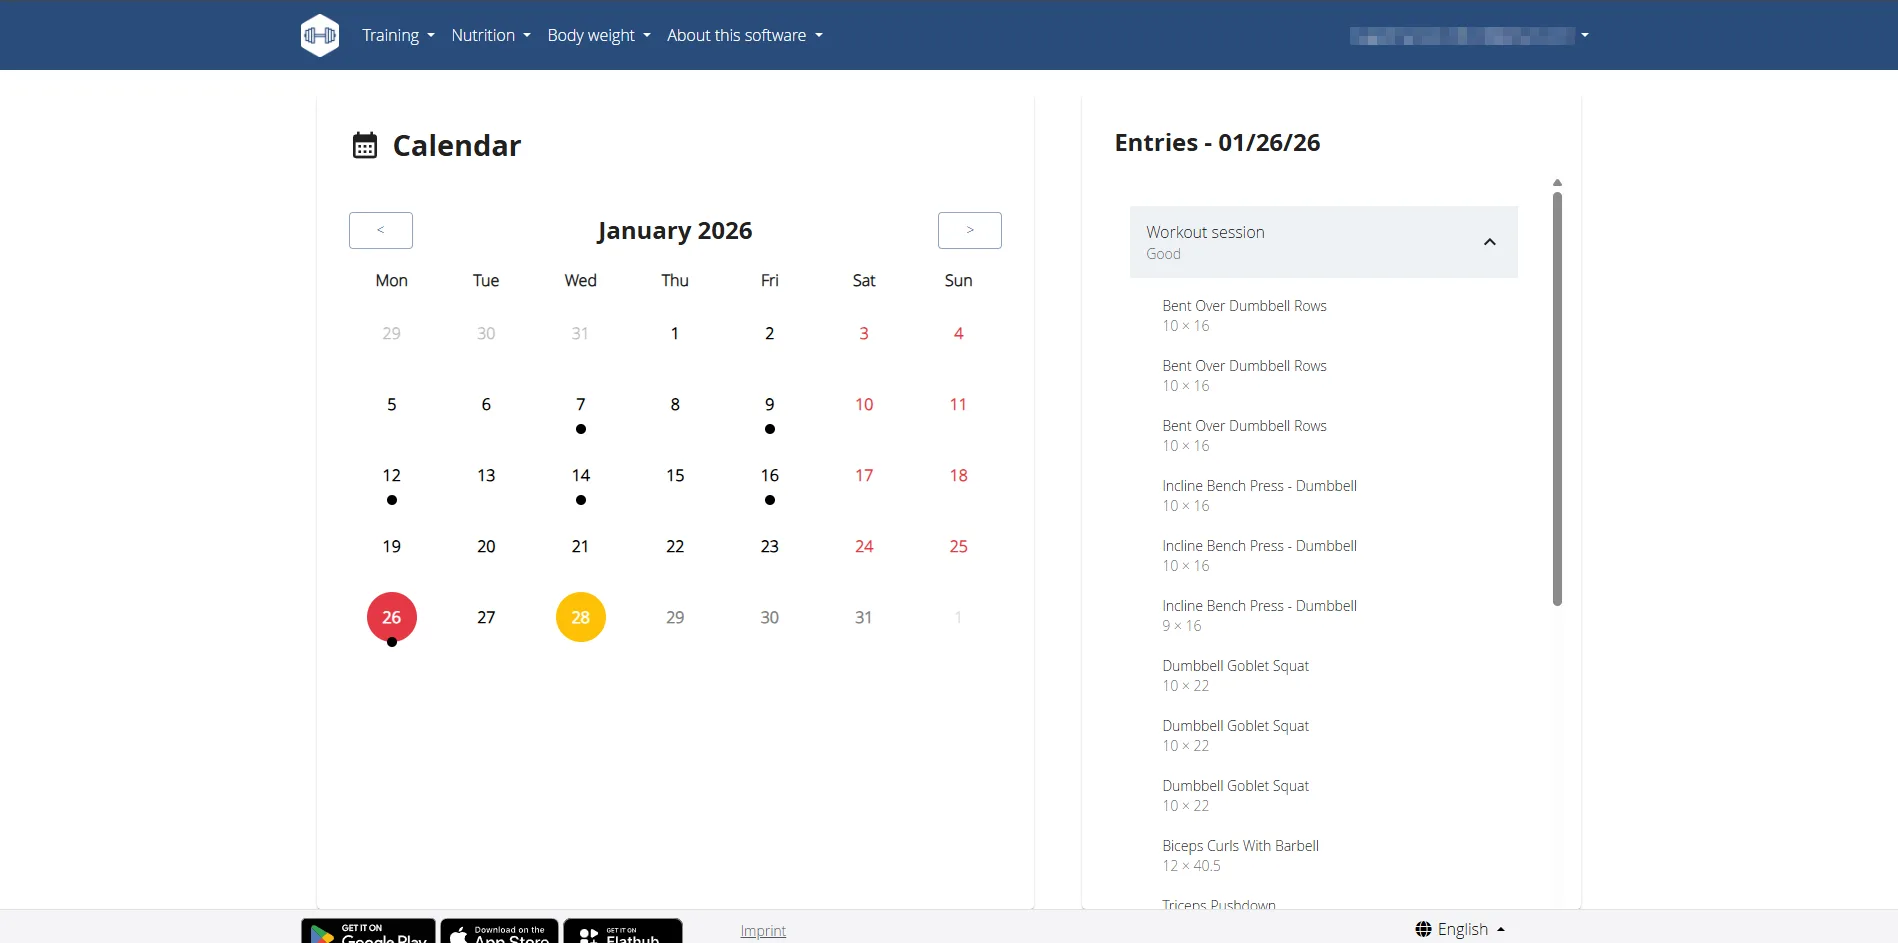Select January 22 on the calendar
This screenshot has width=1898, height=943.
click(x=675, y=546)
